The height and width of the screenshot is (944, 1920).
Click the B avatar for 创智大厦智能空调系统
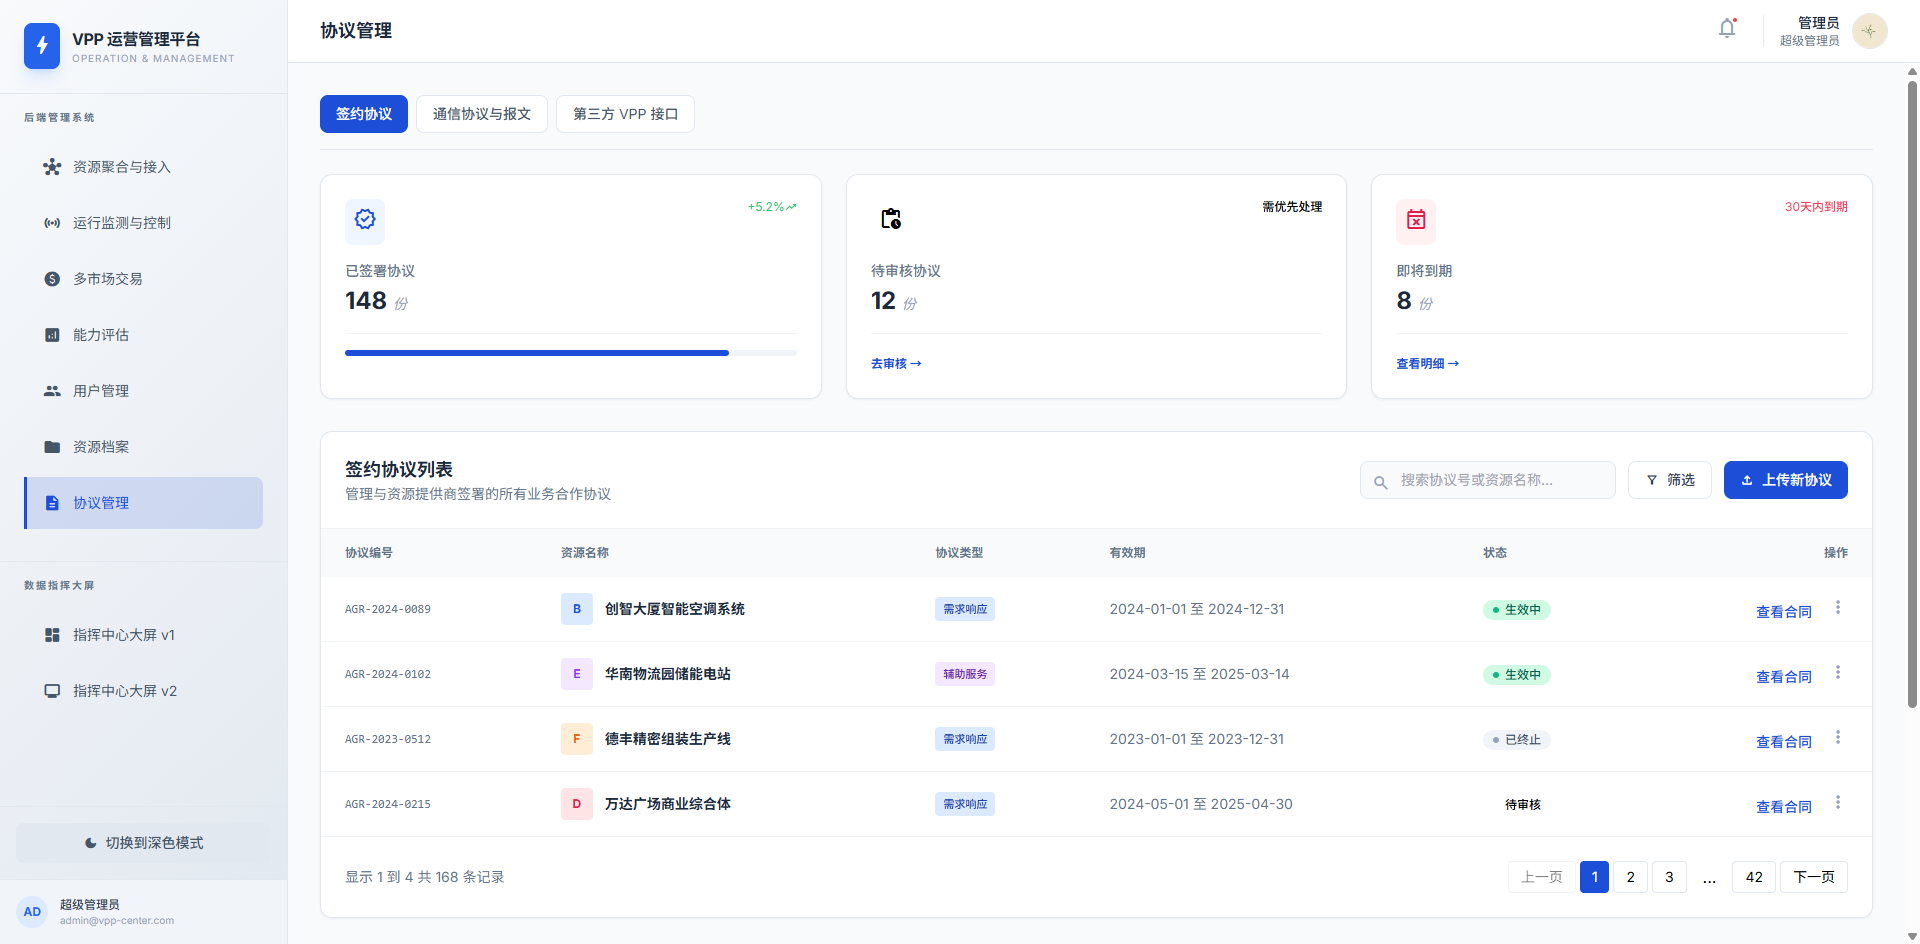(x=576, y=609)
